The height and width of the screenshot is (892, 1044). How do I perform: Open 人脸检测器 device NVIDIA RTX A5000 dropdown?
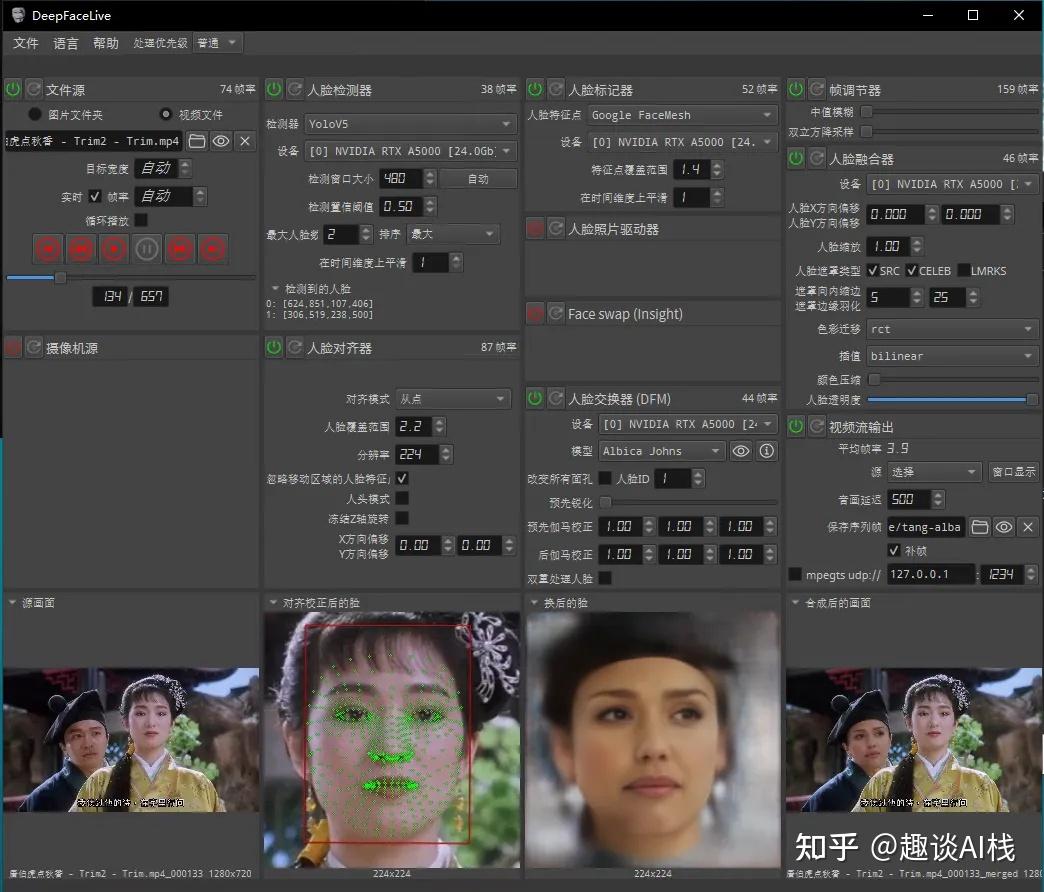[x=411, y=151]
